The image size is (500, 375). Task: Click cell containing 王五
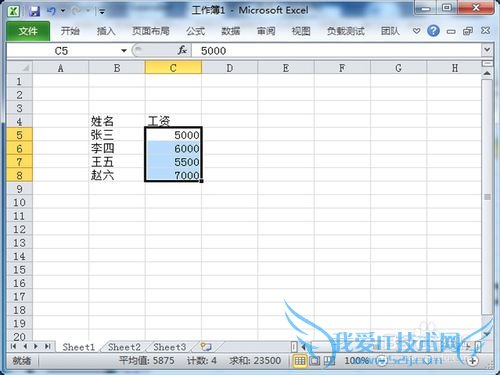pos(117,162)
